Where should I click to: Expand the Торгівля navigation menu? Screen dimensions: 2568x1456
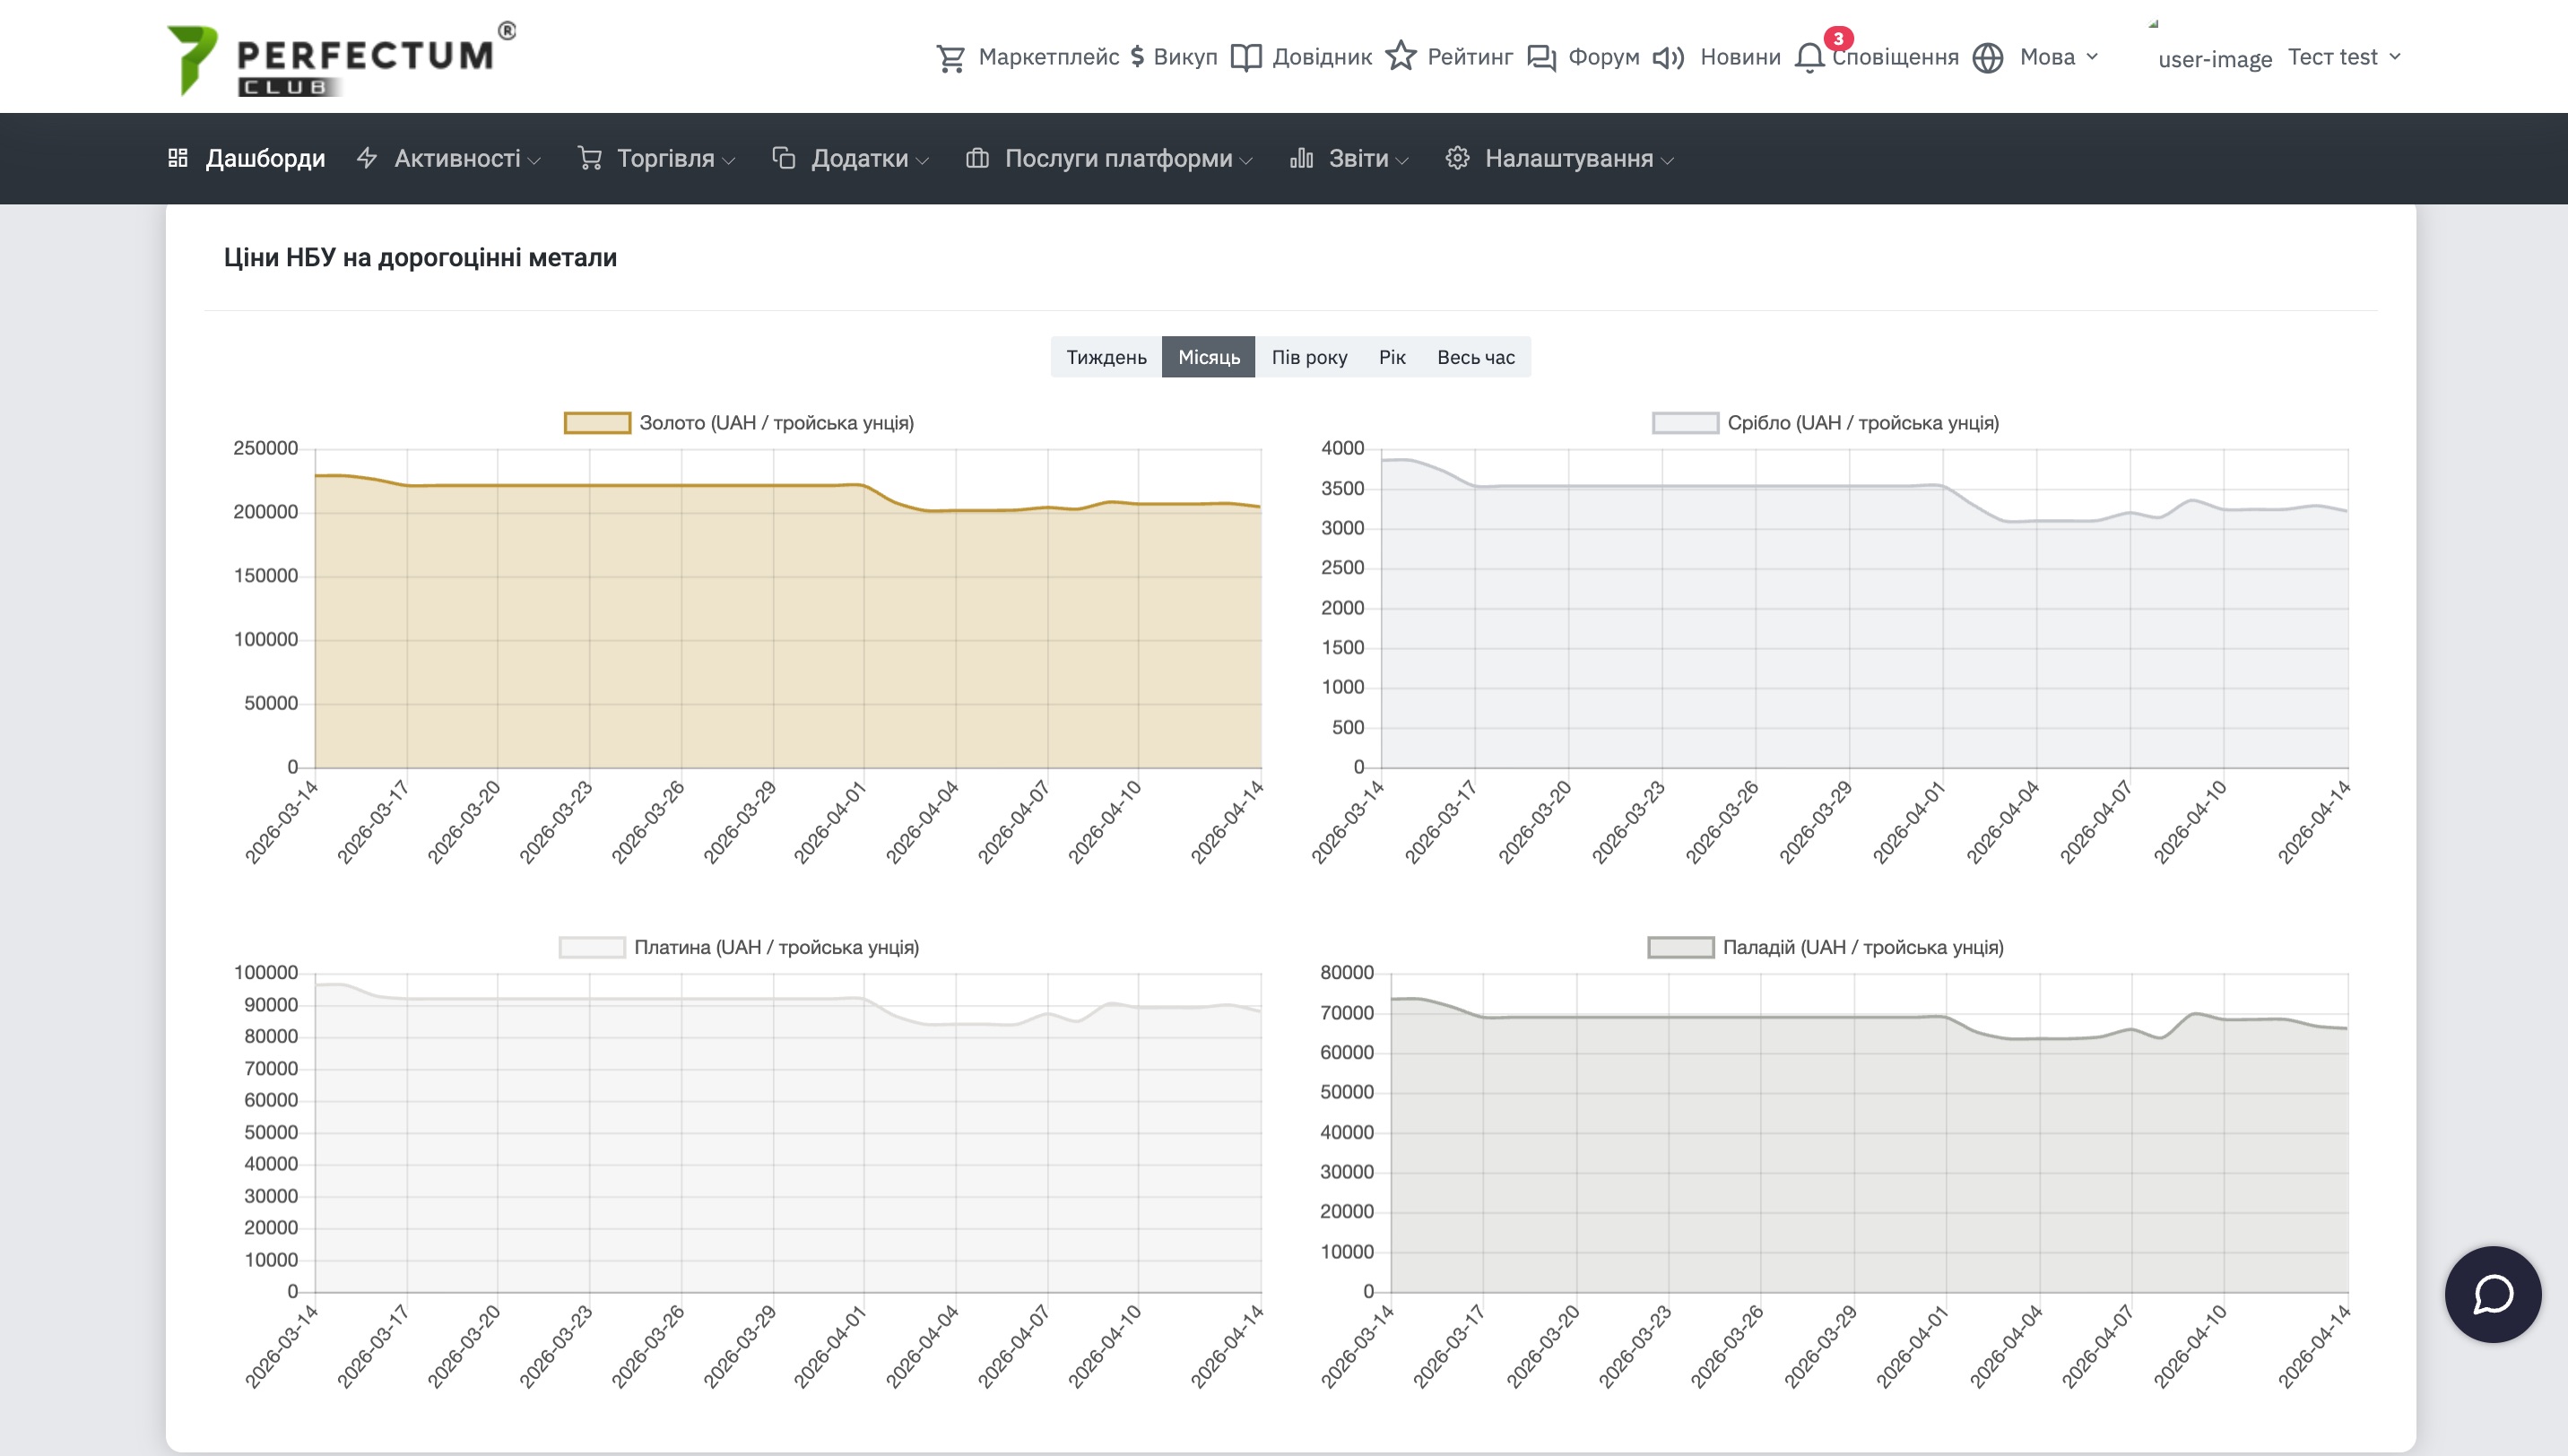coord(665,159)
